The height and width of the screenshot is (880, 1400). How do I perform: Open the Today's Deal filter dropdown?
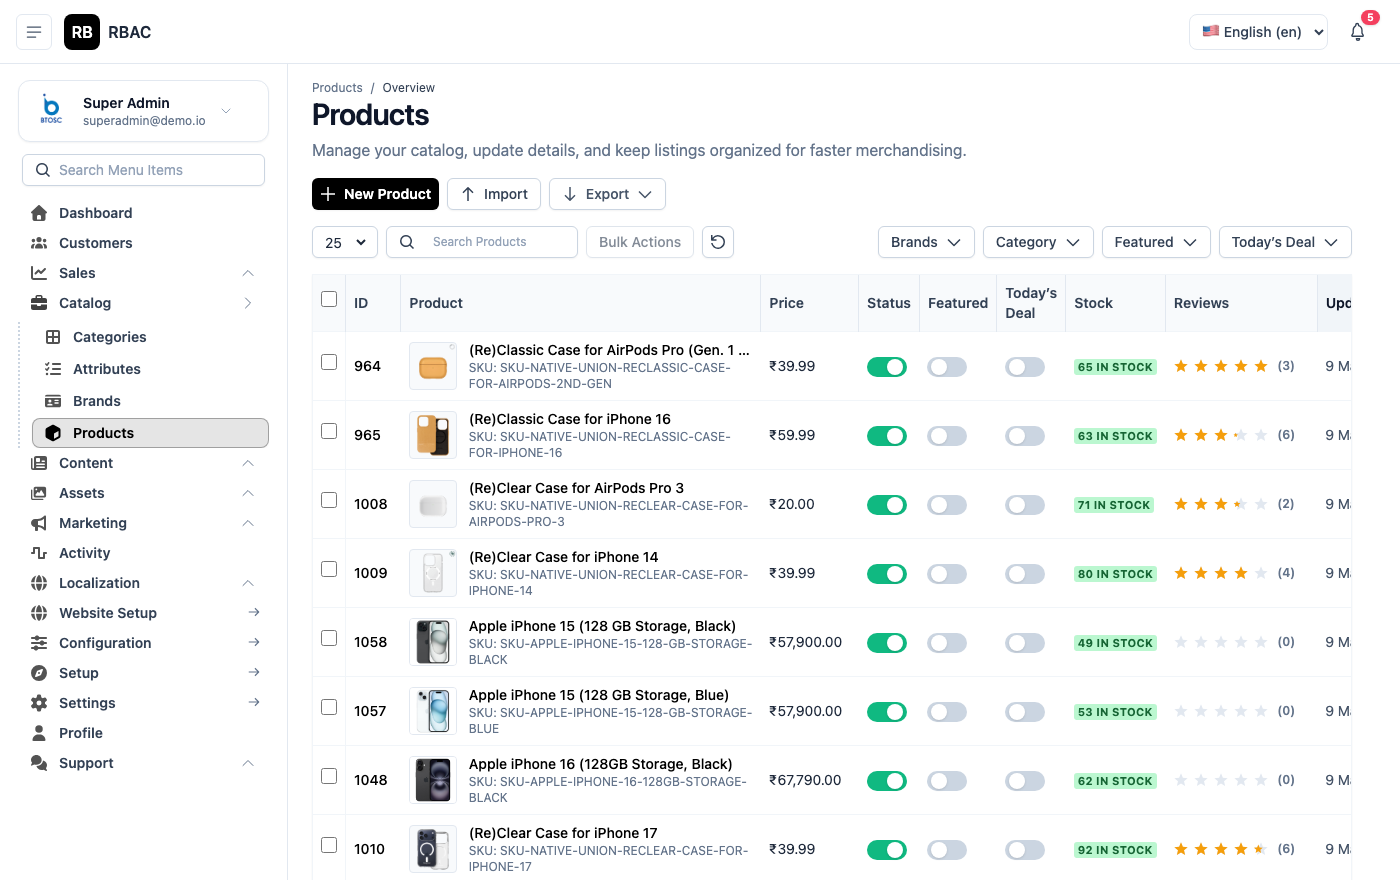pyautogui.click(x=1285, y=242)
